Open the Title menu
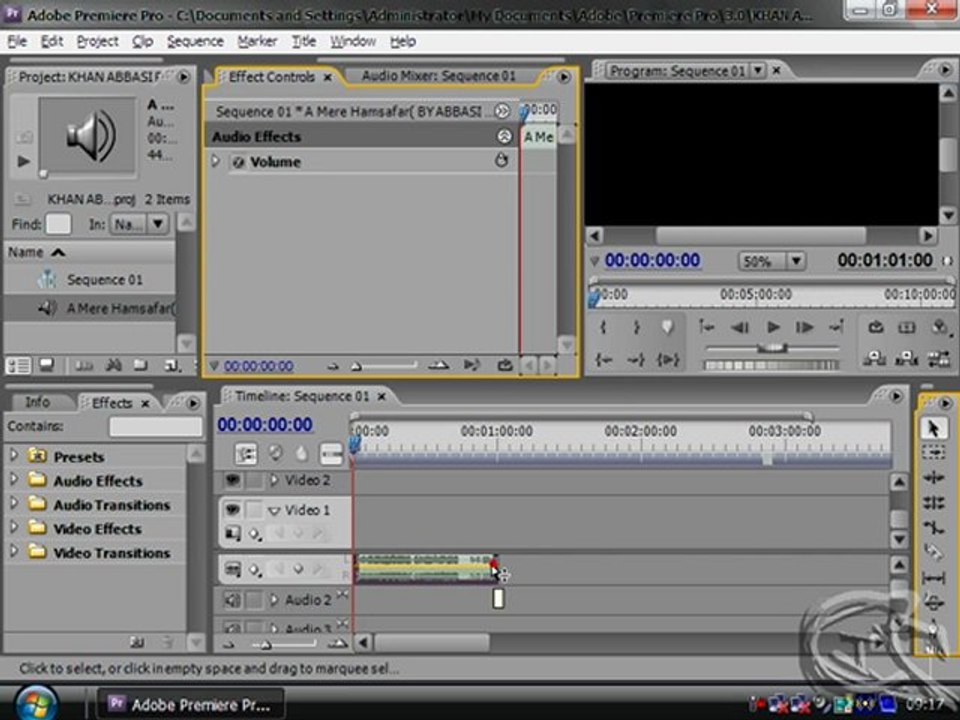Screen dimensions: 960x720 click(304, 42)
